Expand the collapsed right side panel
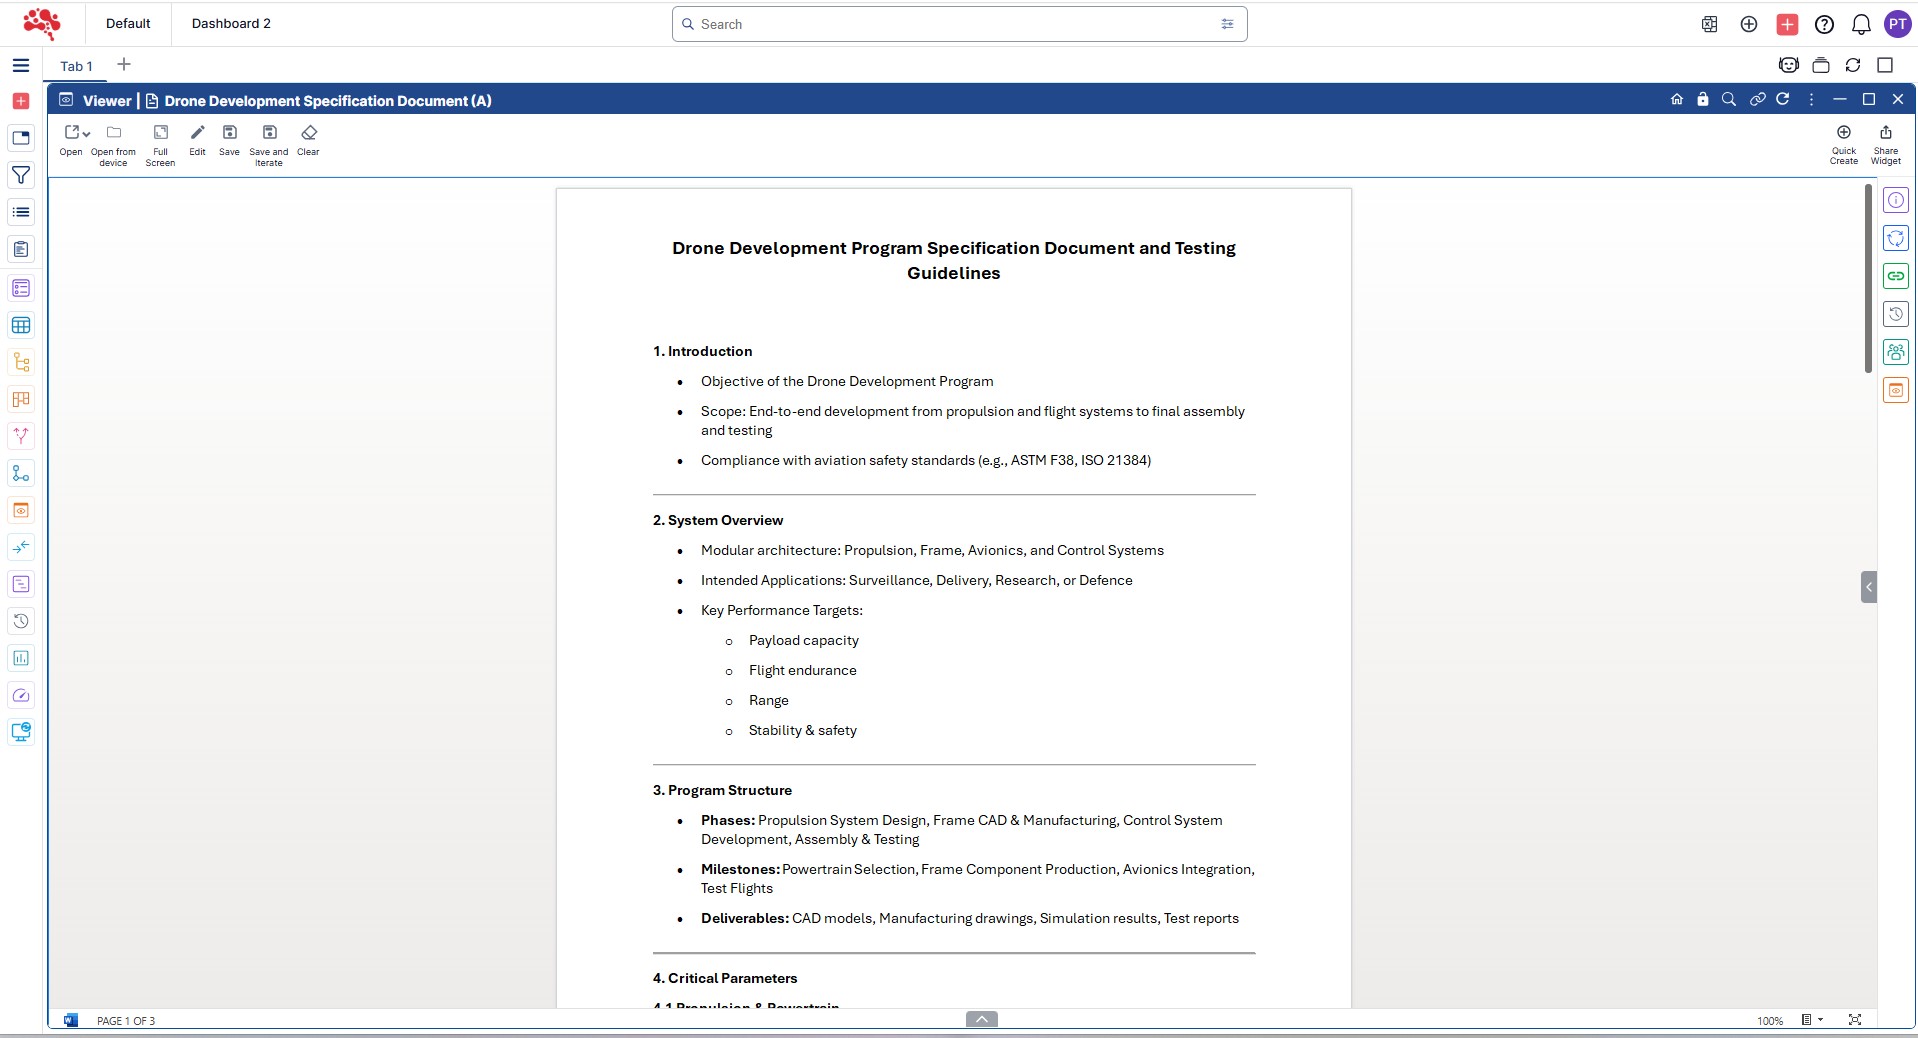Screen dimensions: 1918x1038 (x=1868, y=587)
